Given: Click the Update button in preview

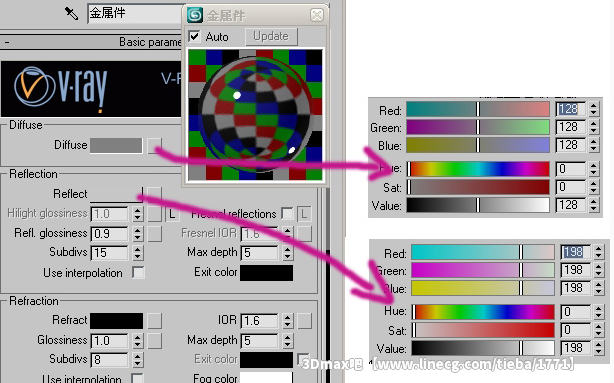Looking at the screenshot, I should tap(271, 36).
